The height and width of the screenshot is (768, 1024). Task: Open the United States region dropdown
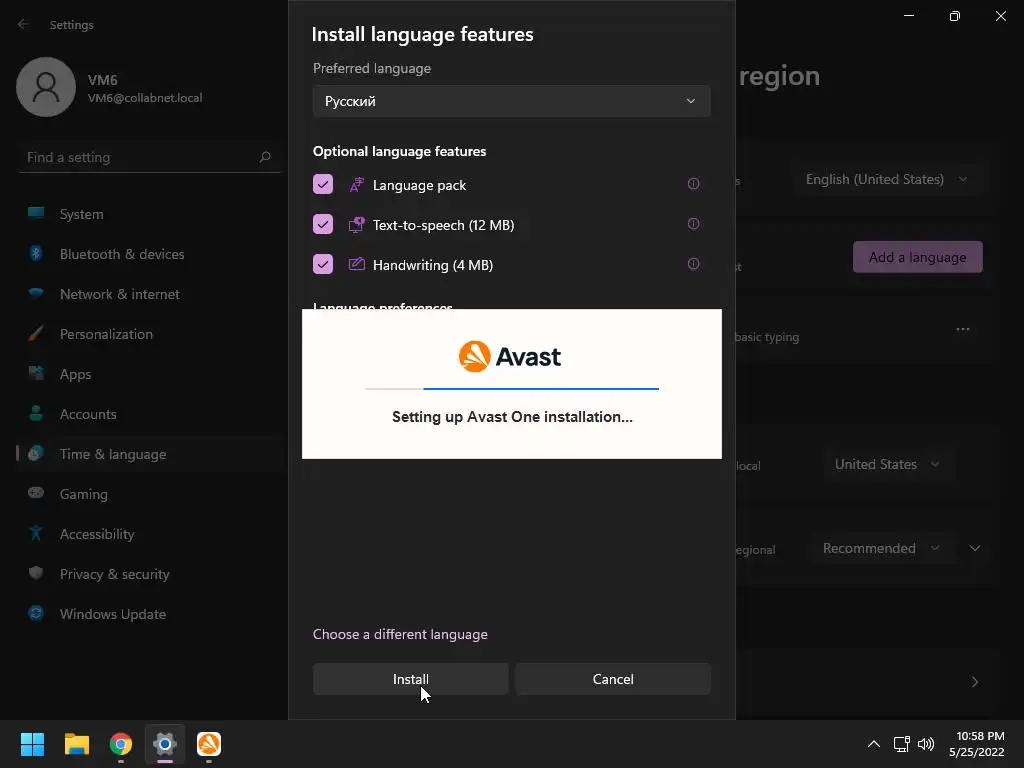point(887,464)
